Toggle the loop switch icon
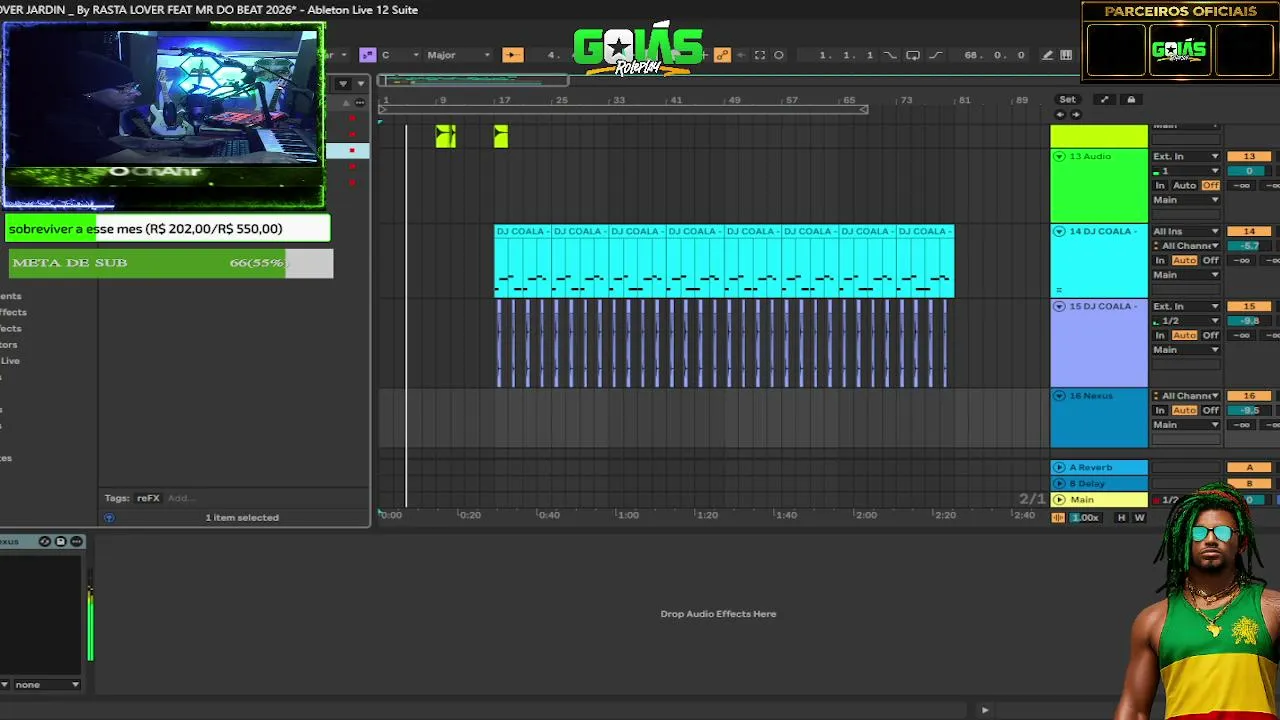This screenshot has height=720, width=1280. [x=913, y=55]
